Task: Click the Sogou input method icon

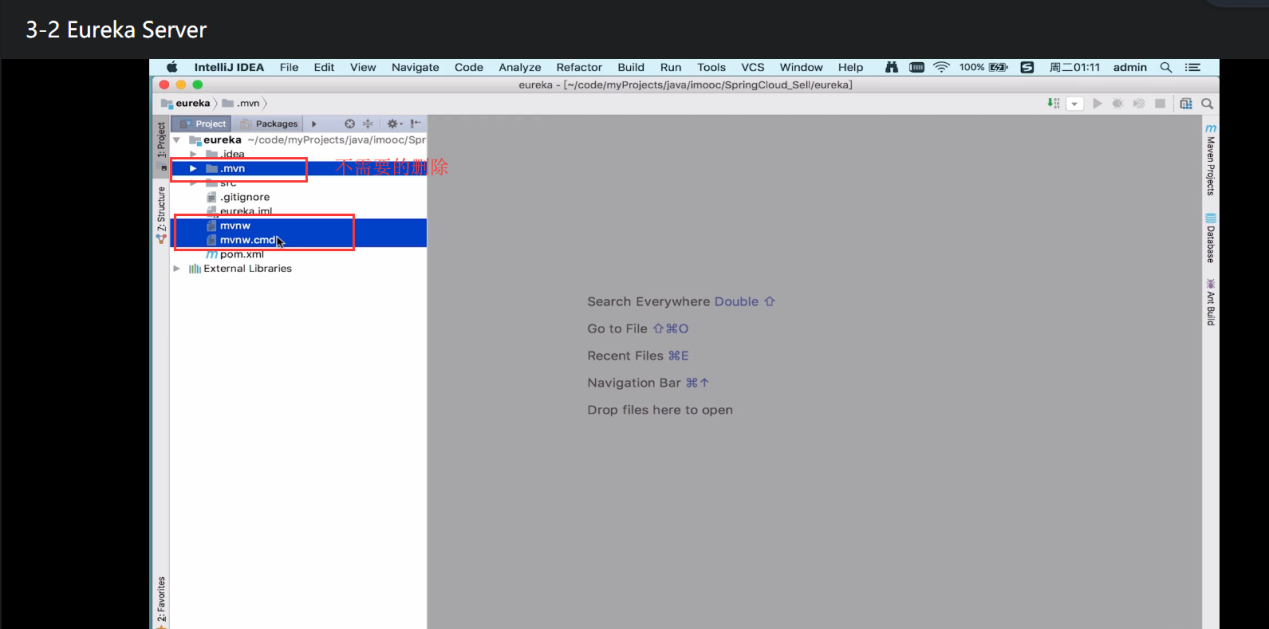Action: (1027, 67)
